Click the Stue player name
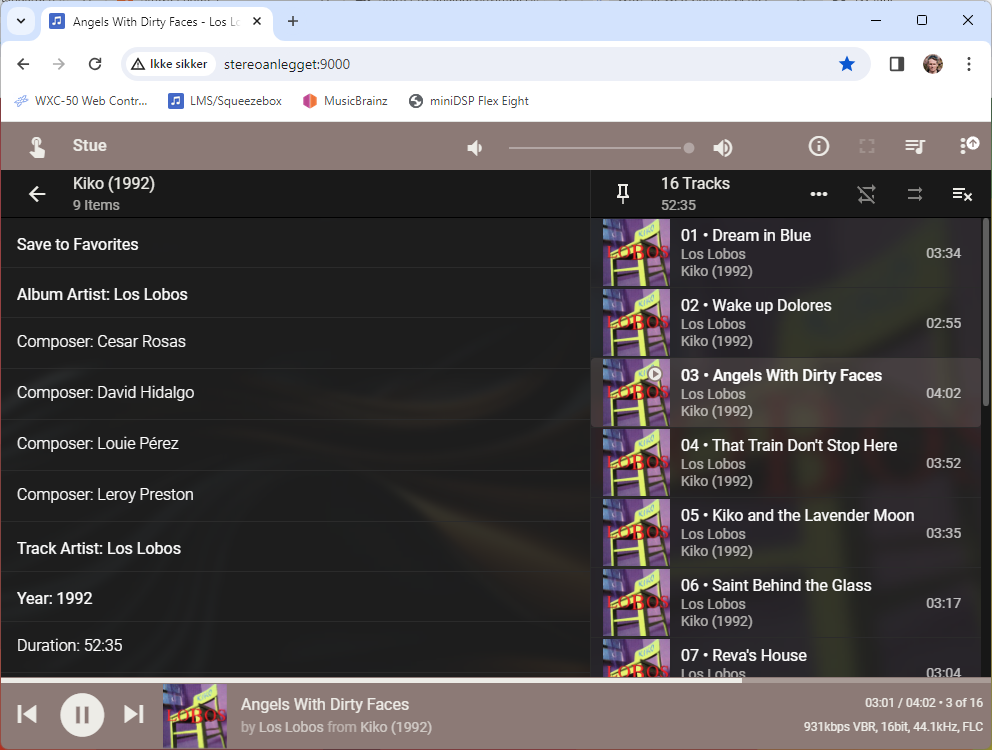The height and width of the screenshot is (750, 992). (89, 146)
